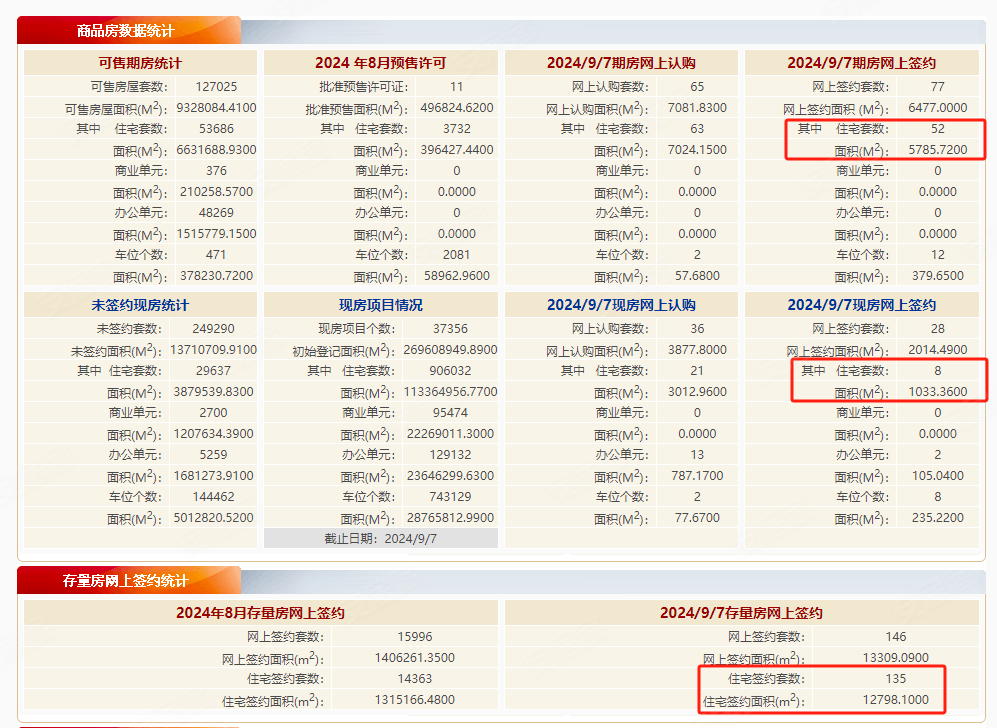This screenshot has width=997, height=728.
Task: Click the 住宅签约面积 value 12798.1000
Action: click(x=895, y=701)
